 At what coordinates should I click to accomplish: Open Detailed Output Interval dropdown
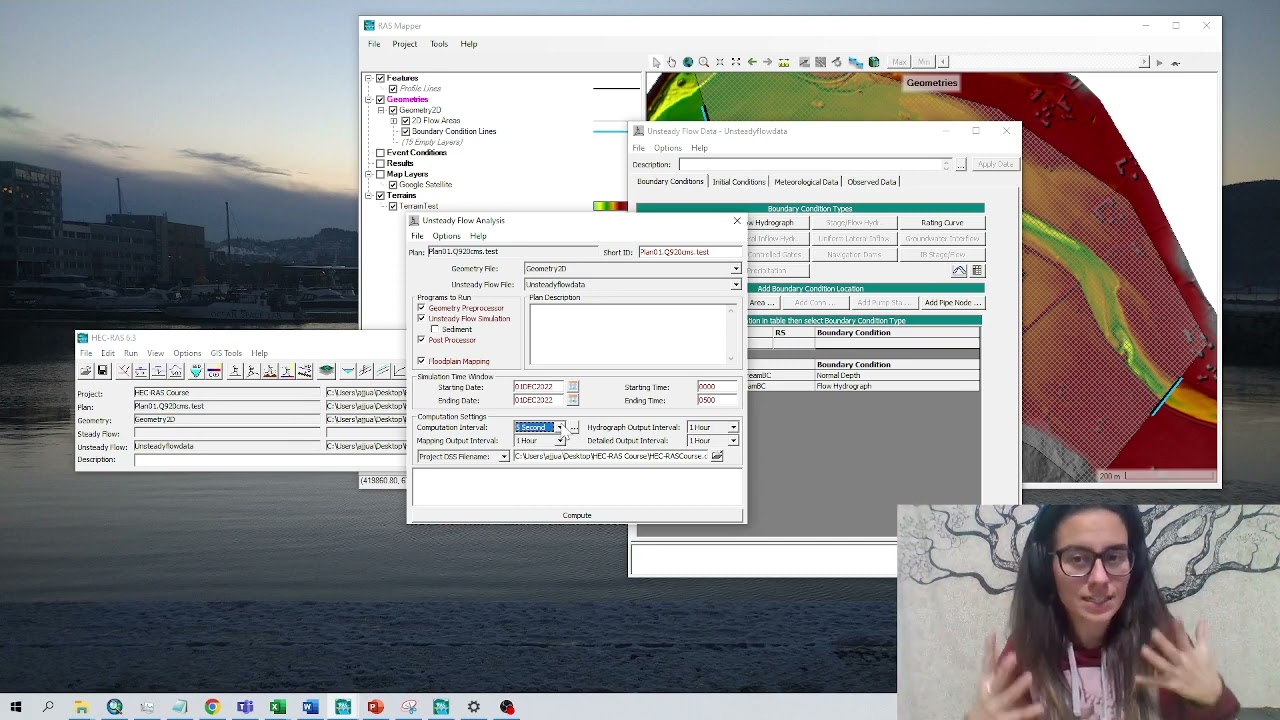[x=733, y=441]
